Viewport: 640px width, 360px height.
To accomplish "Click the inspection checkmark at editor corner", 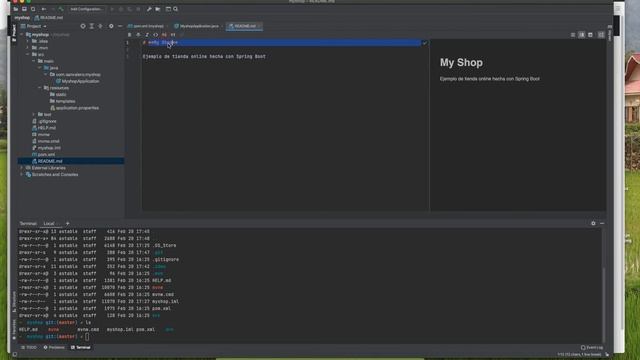I will click(x=424, y=42).
